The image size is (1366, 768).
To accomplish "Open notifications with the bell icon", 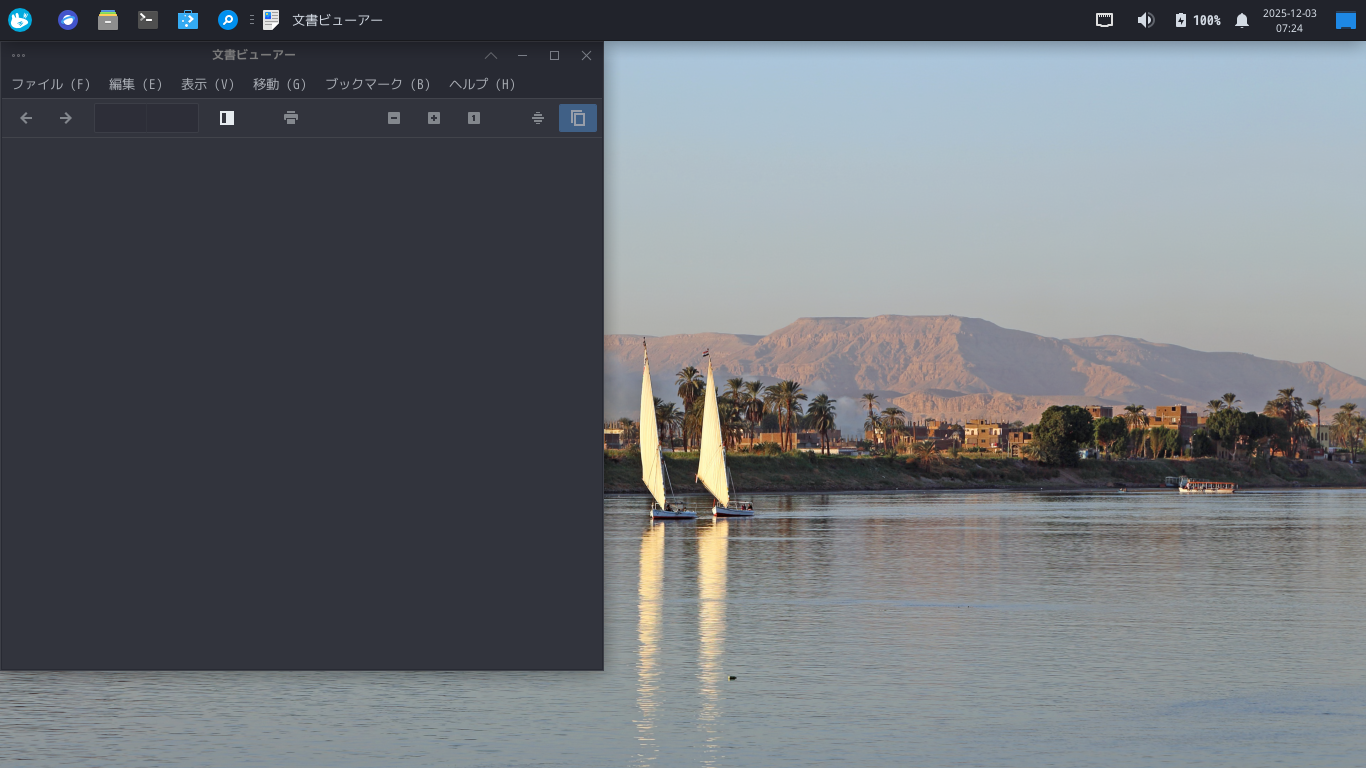I will point(1242,20).
